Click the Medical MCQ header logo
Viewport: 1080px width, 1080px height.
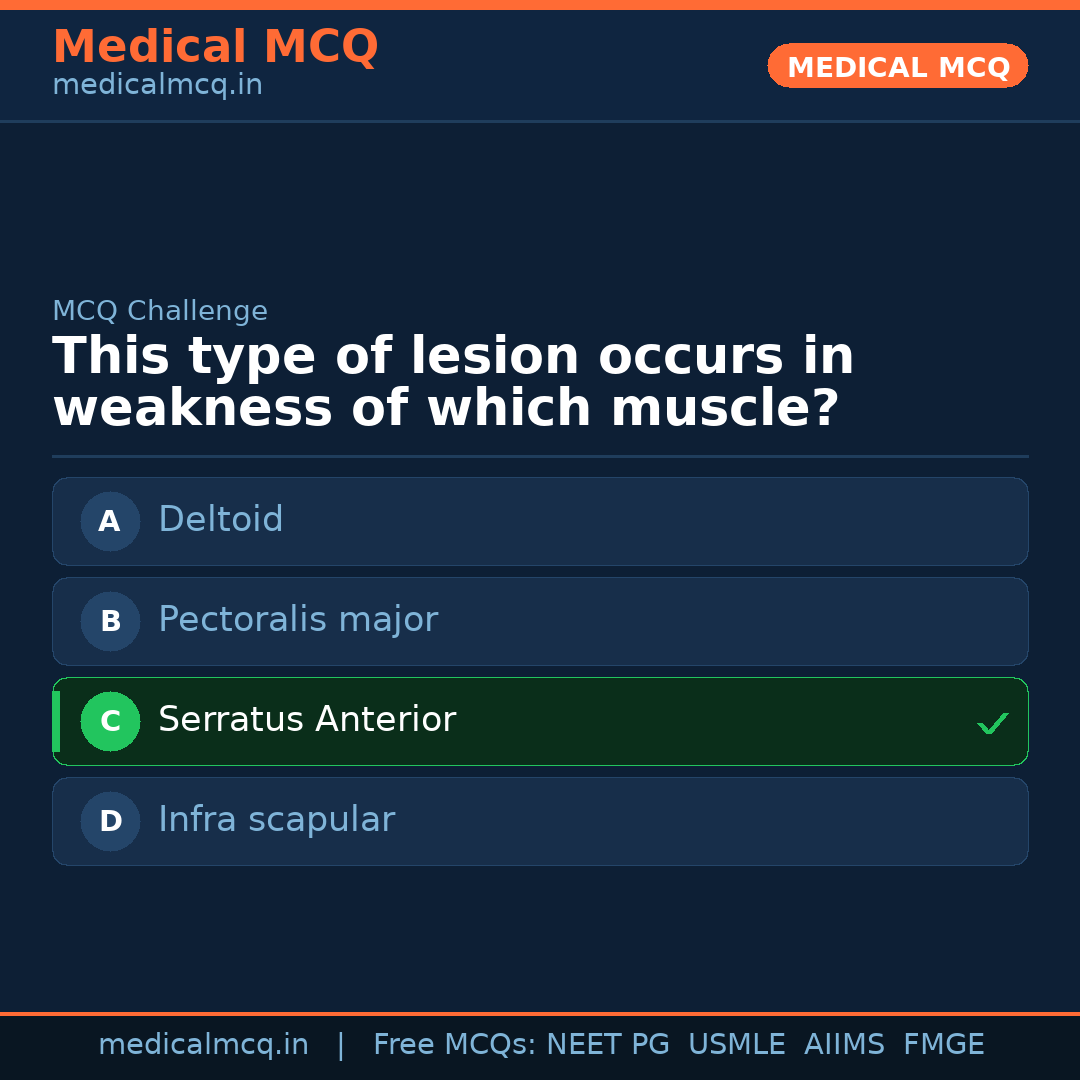click(x=215, y=47)
